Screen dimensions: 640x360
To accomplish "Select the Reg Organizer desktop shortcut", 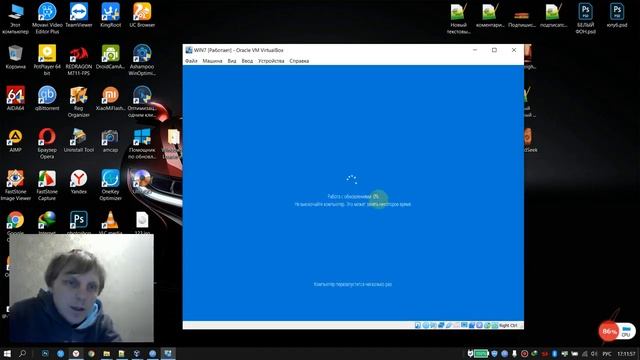I will [x=79, y=102].
